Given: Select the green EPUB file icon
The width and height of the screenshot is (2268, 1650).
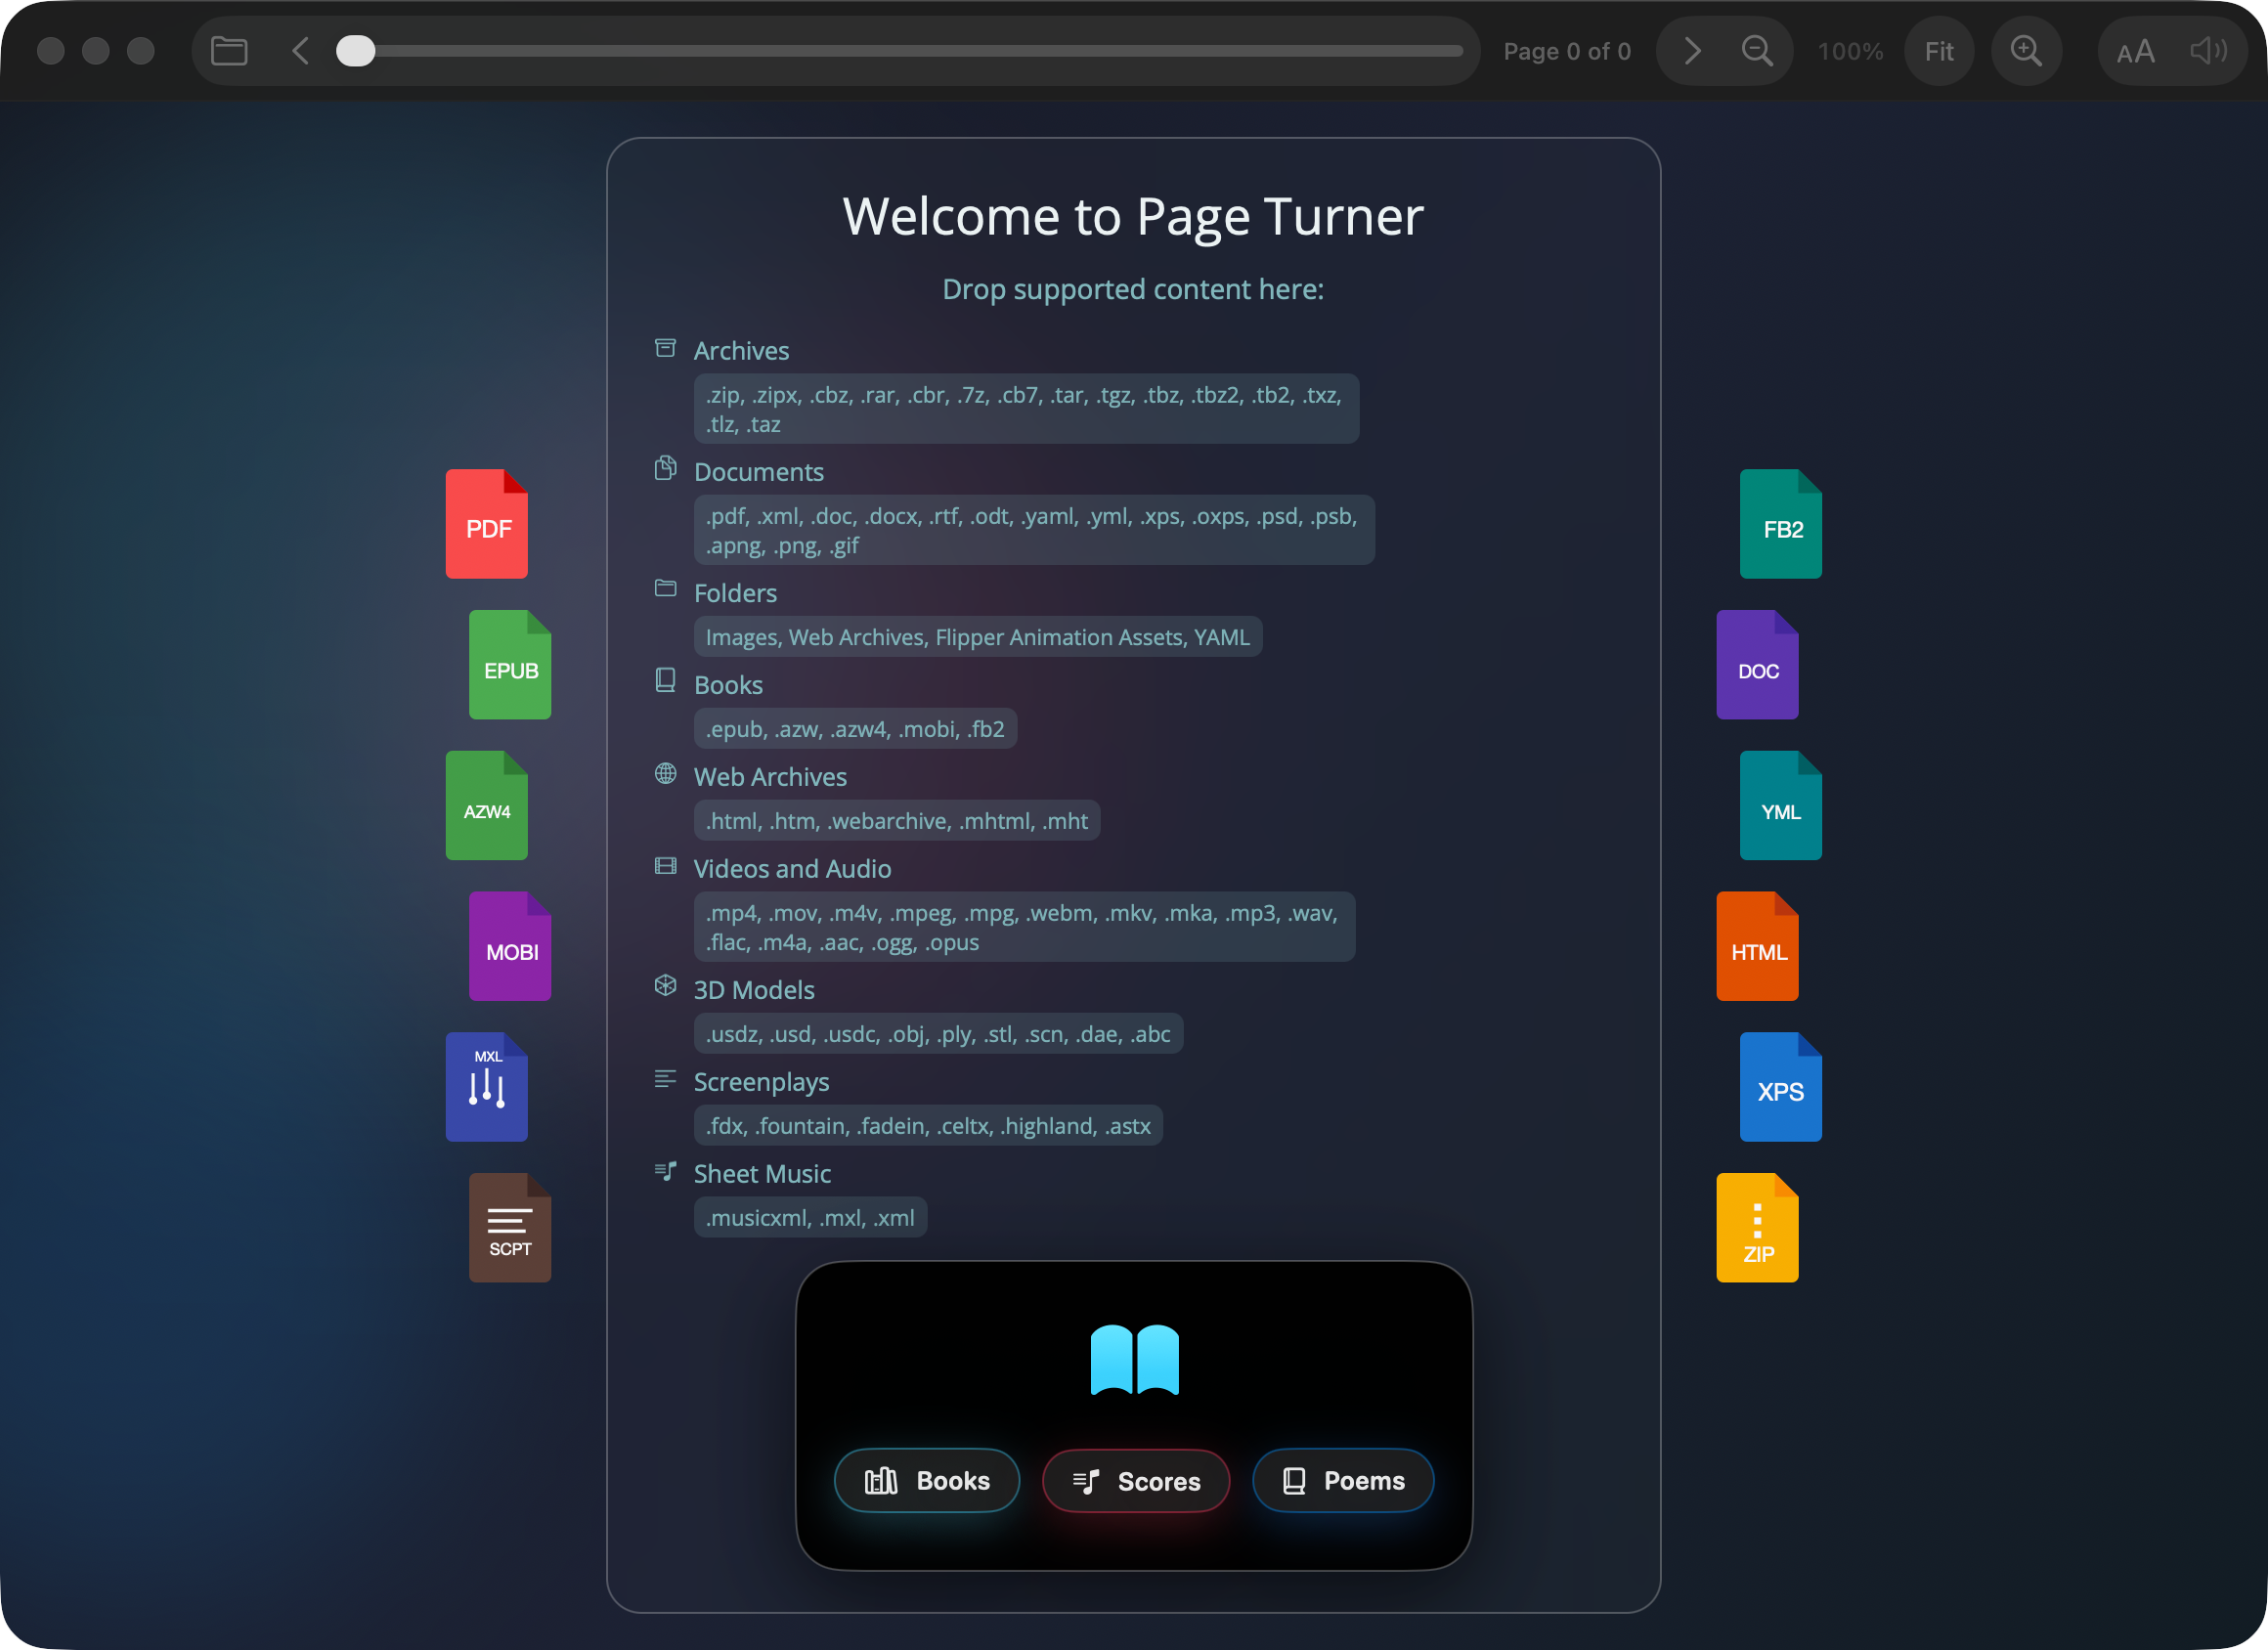Looking at the screenshot, I should coord(509,665).
